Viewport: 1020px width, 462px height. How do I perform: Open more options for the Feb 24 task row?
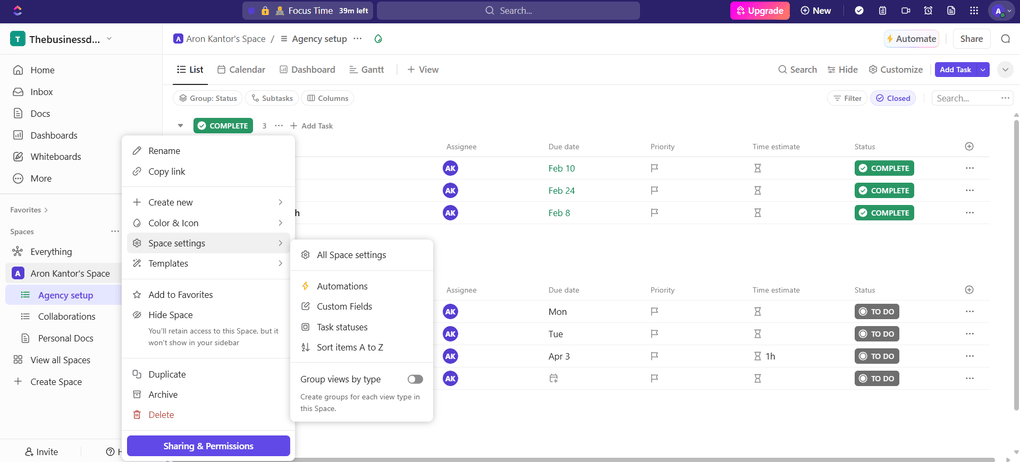(970, 191)
